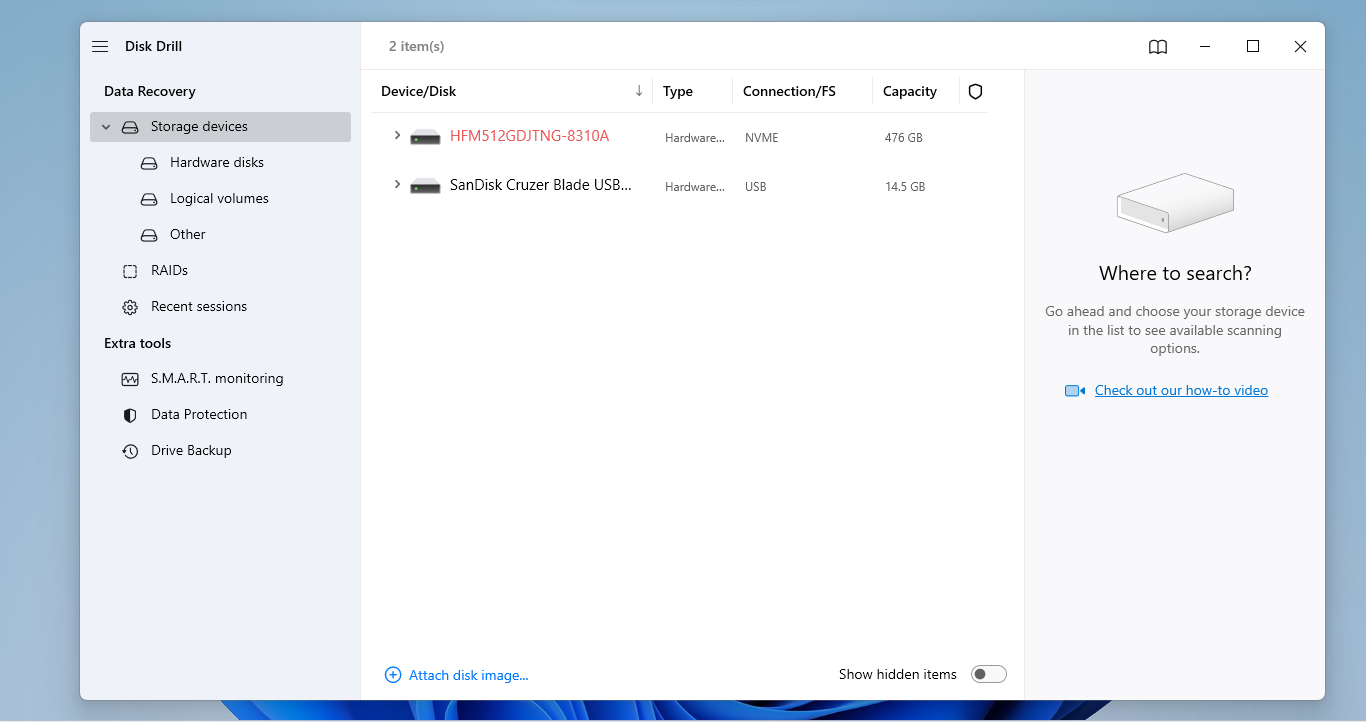The height and width of the screenshot is (722, 1366).
Task: Open Recent sessions
Action: (199, 306)
